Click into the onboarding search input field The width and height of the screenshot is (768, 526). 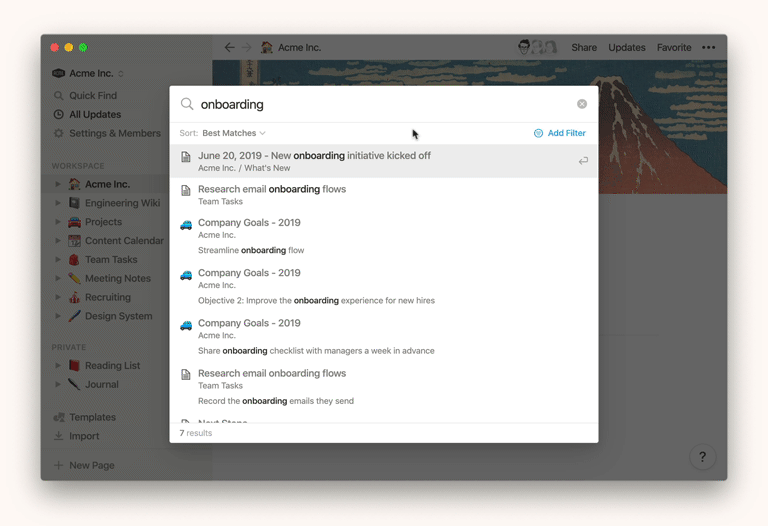coord(380,104)
